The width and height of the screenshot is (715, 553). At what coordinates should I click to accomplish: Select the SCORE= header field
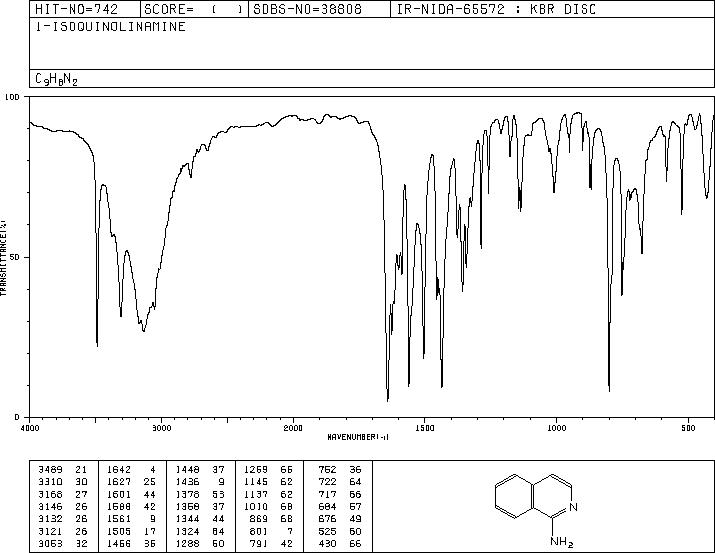193,9
